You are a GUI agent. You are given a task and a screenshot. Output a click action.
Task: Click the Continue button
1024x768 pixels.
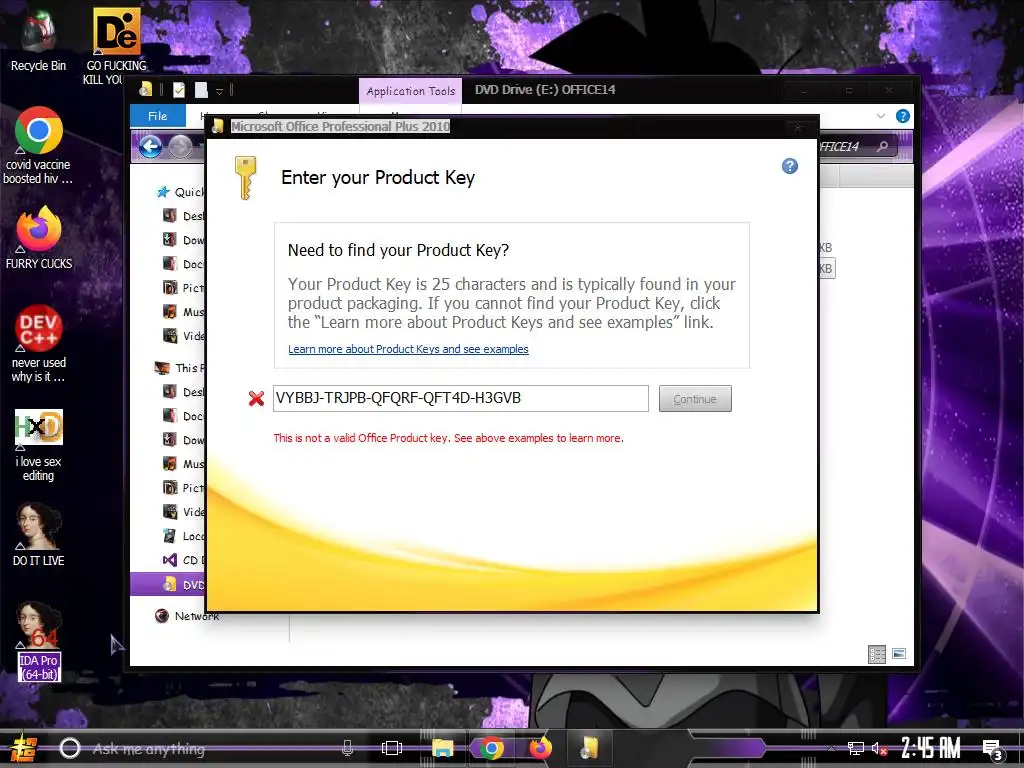pyautogui.click(x=695, y=398)
